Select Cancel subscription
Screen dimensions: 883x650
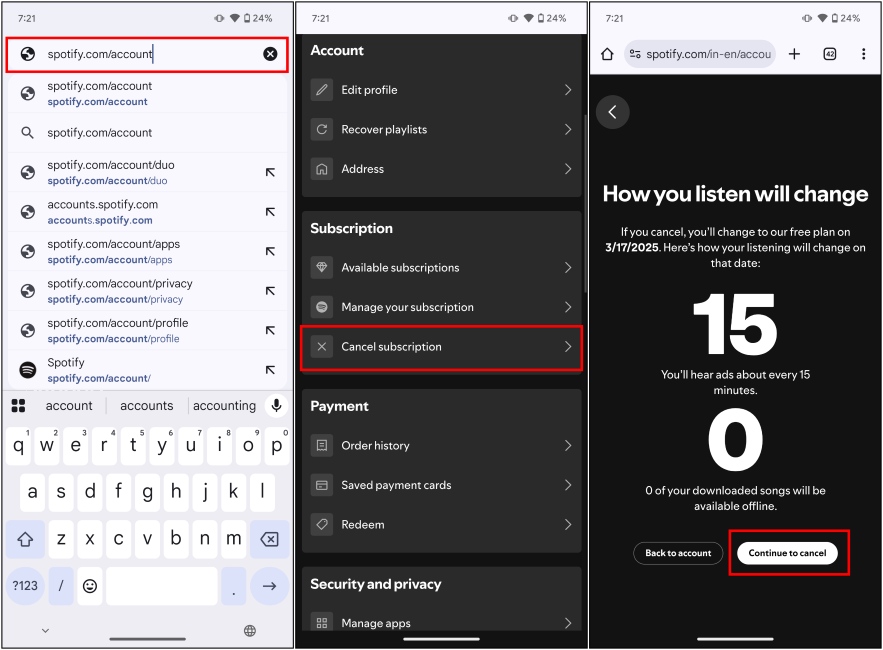(442, 347)
